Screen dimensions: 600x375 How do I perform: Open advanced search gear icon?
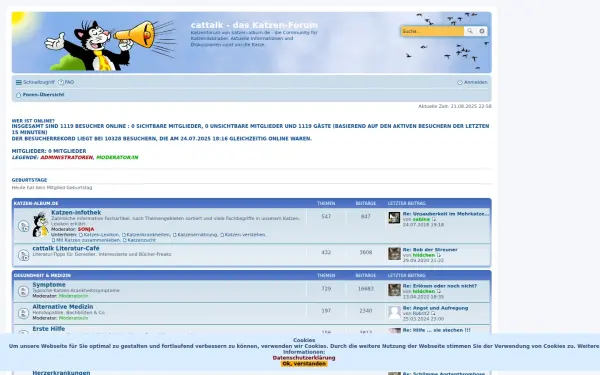click(482, 31)
